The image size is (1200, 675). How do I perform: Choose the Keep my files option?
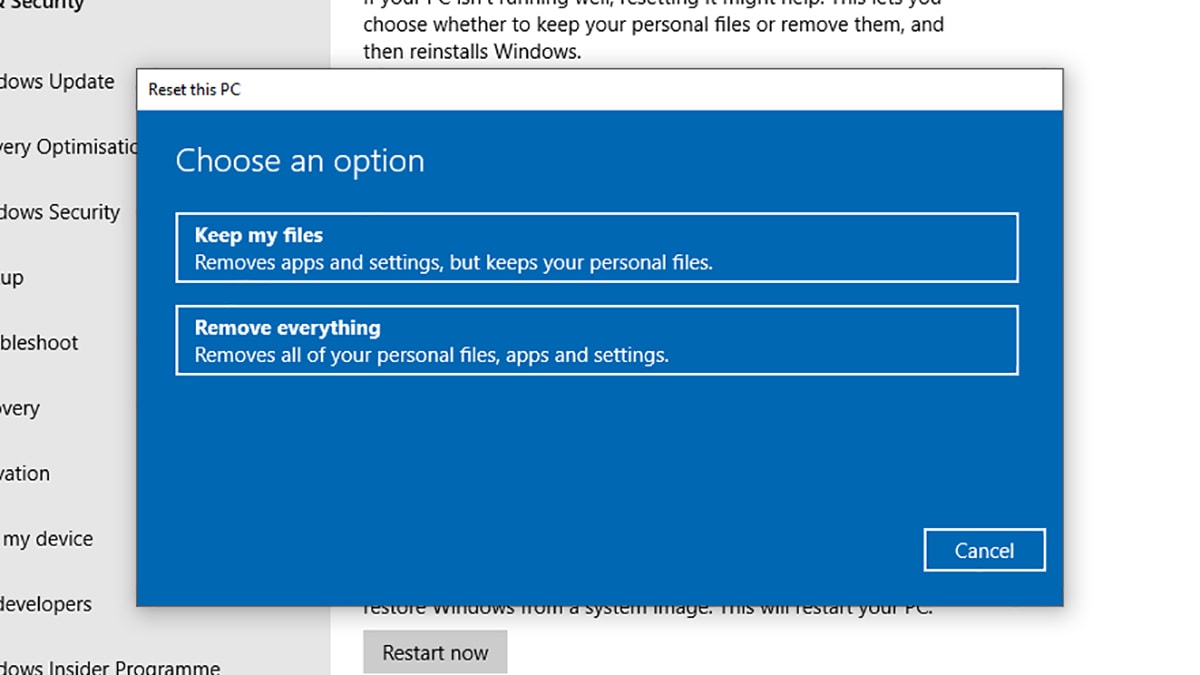click(596, 248)
